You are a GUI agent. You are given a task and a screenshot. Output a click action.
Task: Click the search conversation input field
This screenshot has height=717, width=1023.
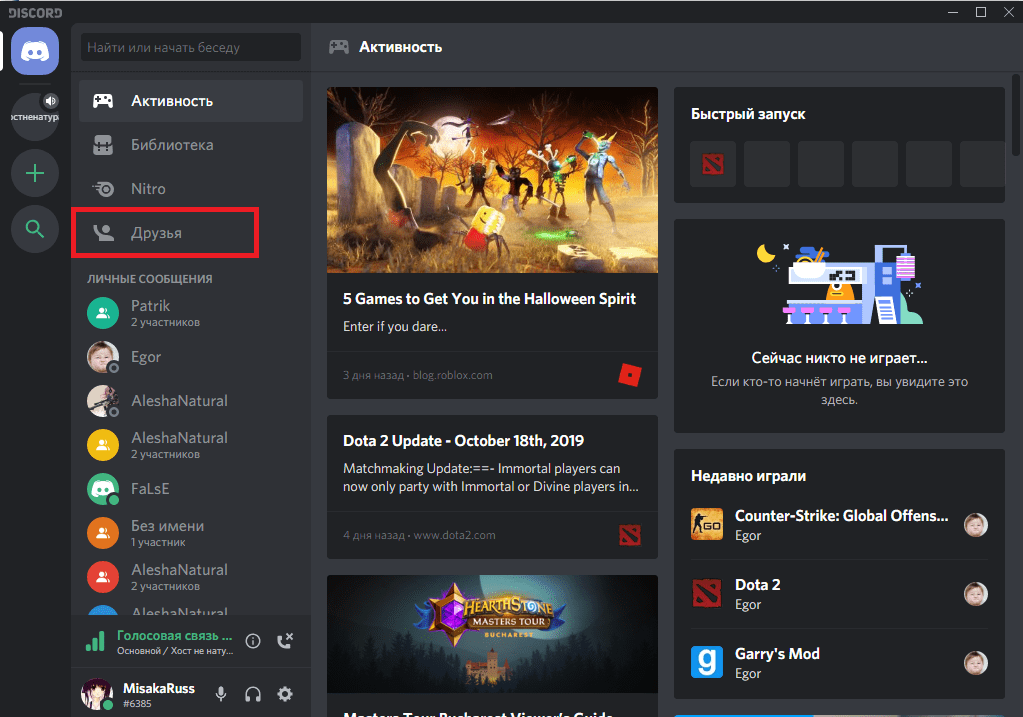[190, 47]
